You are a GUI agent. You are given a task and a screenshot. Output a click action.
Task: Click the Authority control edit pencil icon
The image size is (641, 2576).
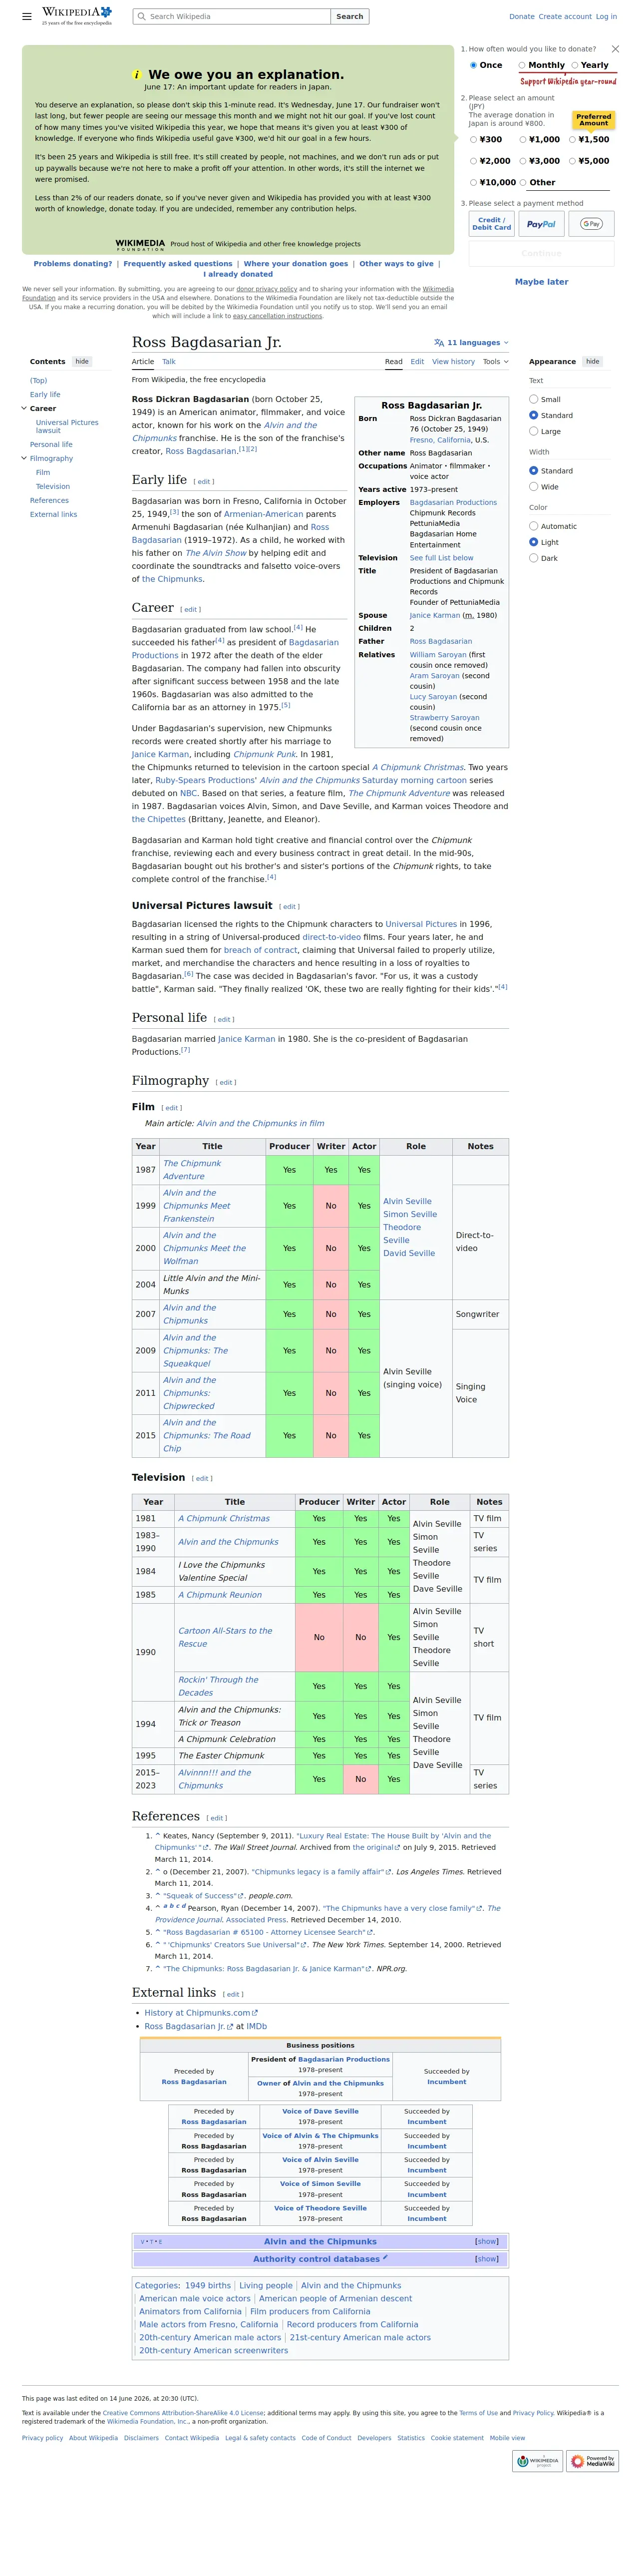(x=385, y=2258)
